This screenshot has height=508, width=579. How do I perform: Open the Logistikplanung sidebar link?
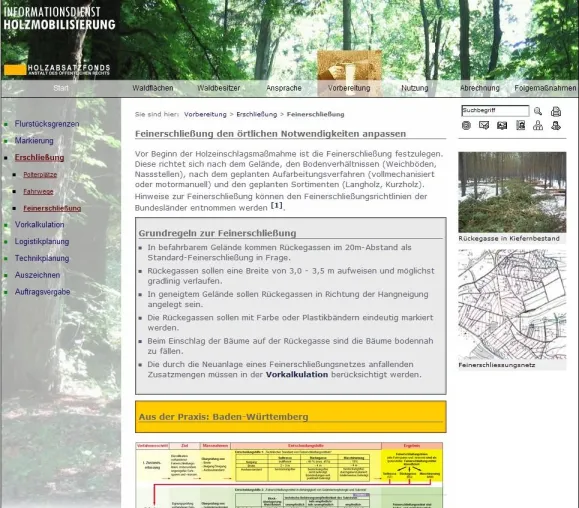(42, 241)
